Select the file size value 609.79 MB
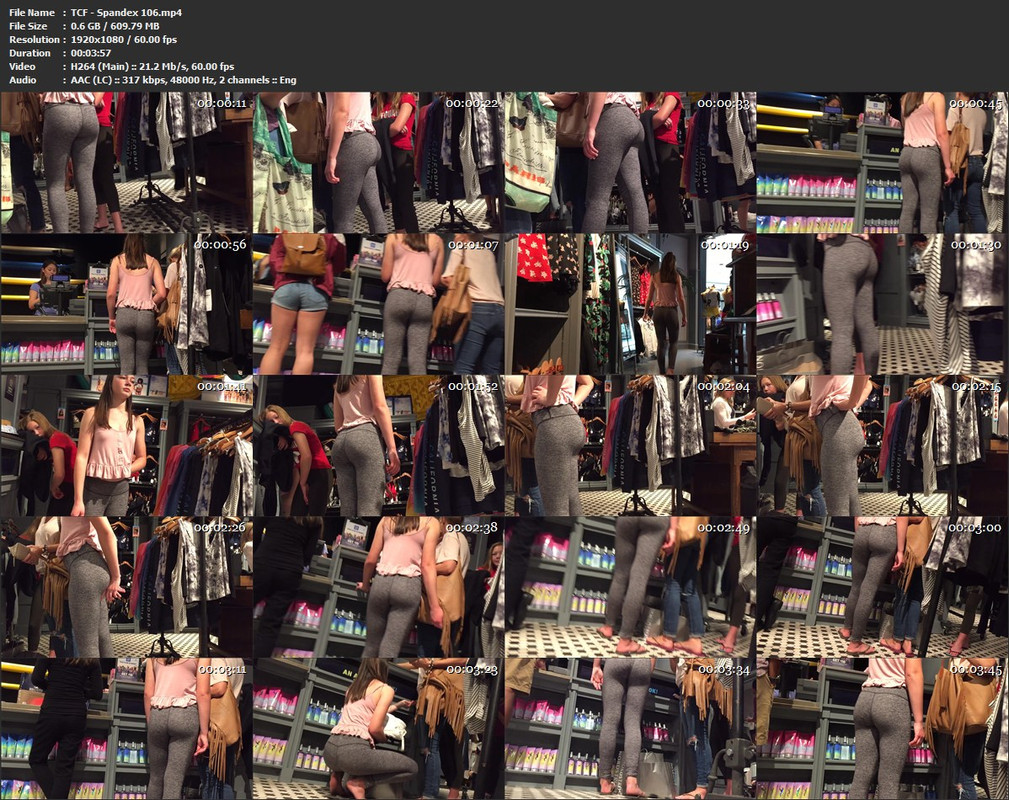This screenshot has width=1009, height=800. click(x=133, y=27)
